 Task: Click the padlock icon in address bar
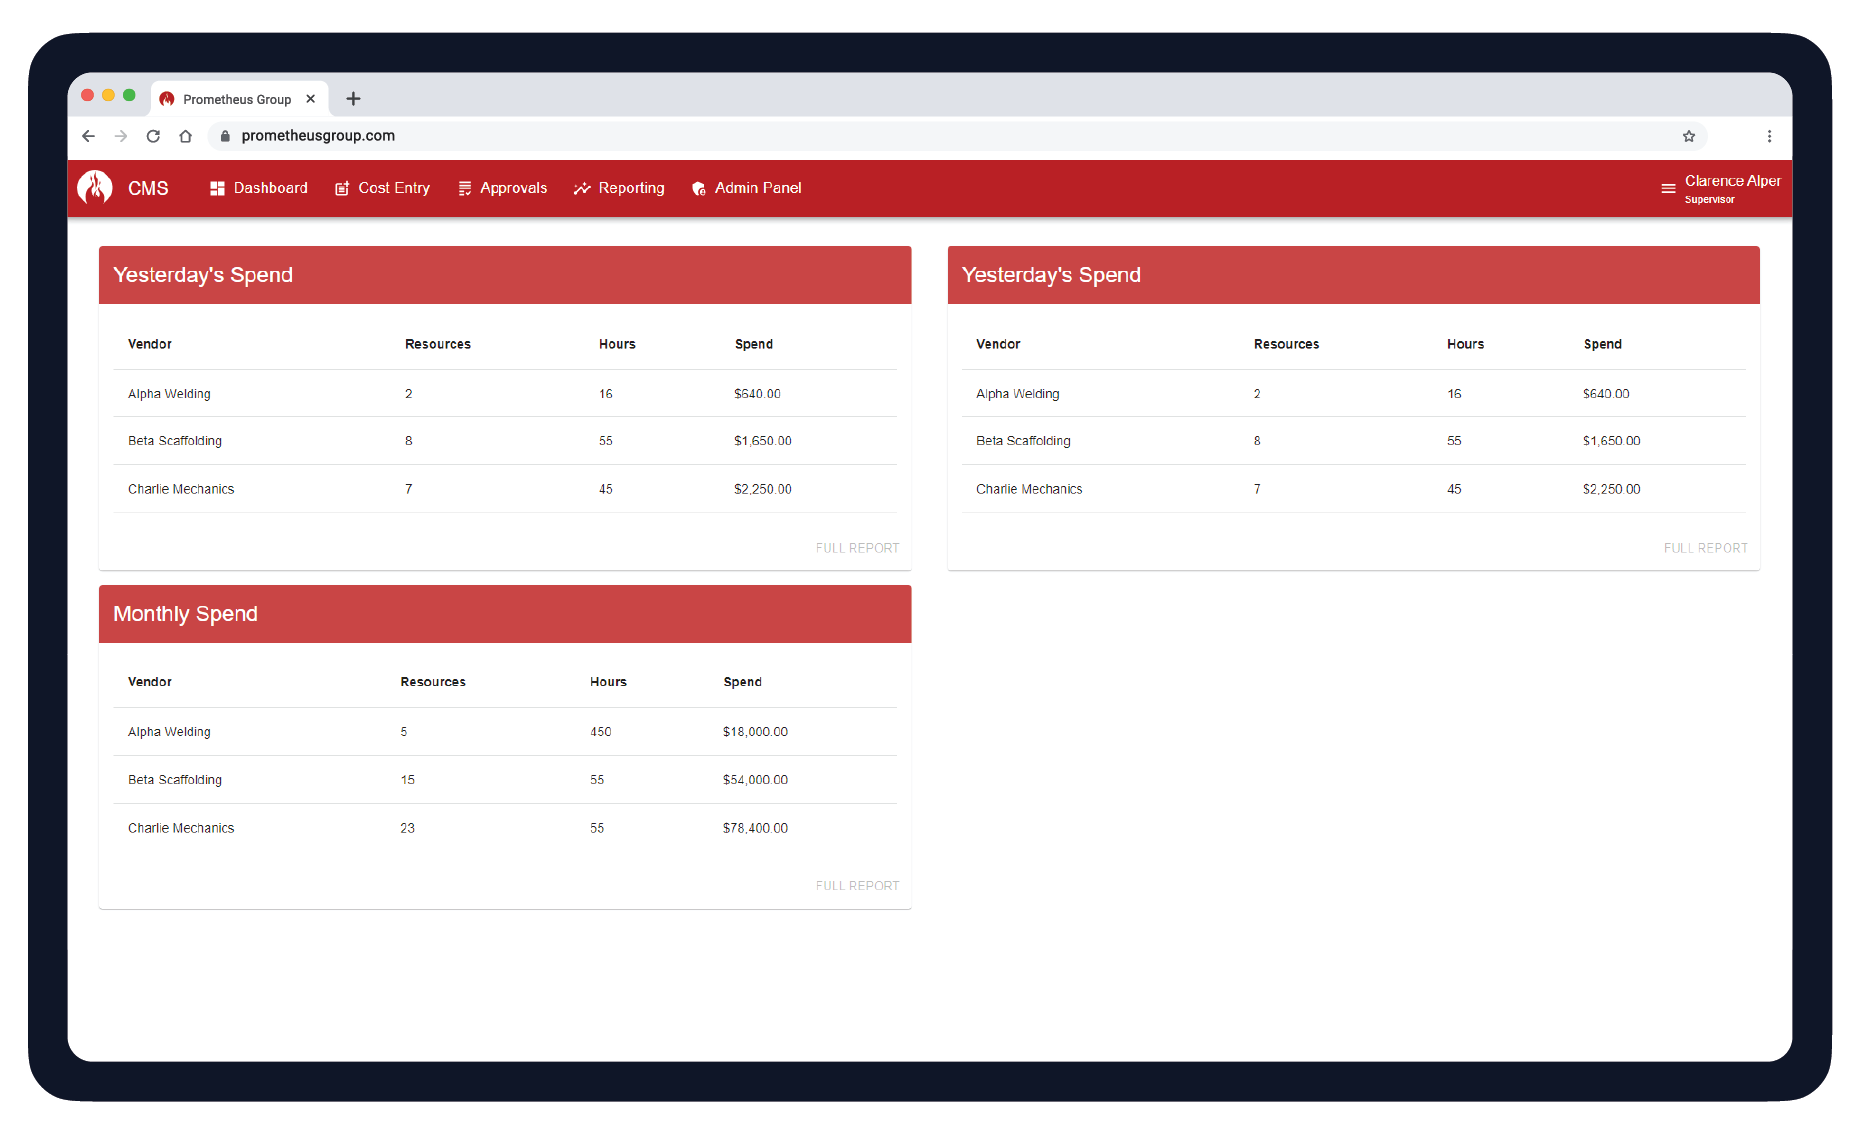coord(224,136)
